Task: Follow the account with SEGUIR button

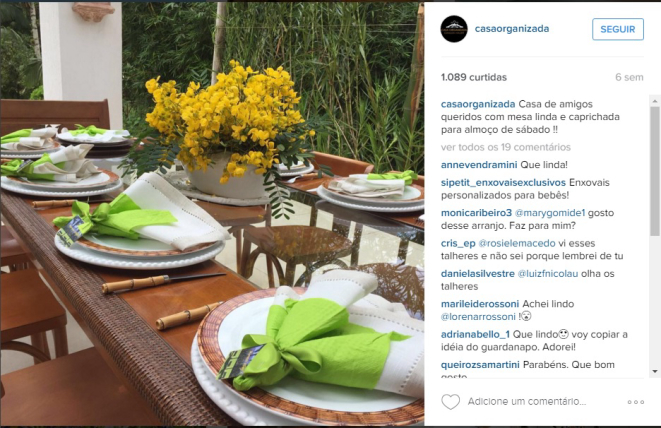Action: [618, 29]
